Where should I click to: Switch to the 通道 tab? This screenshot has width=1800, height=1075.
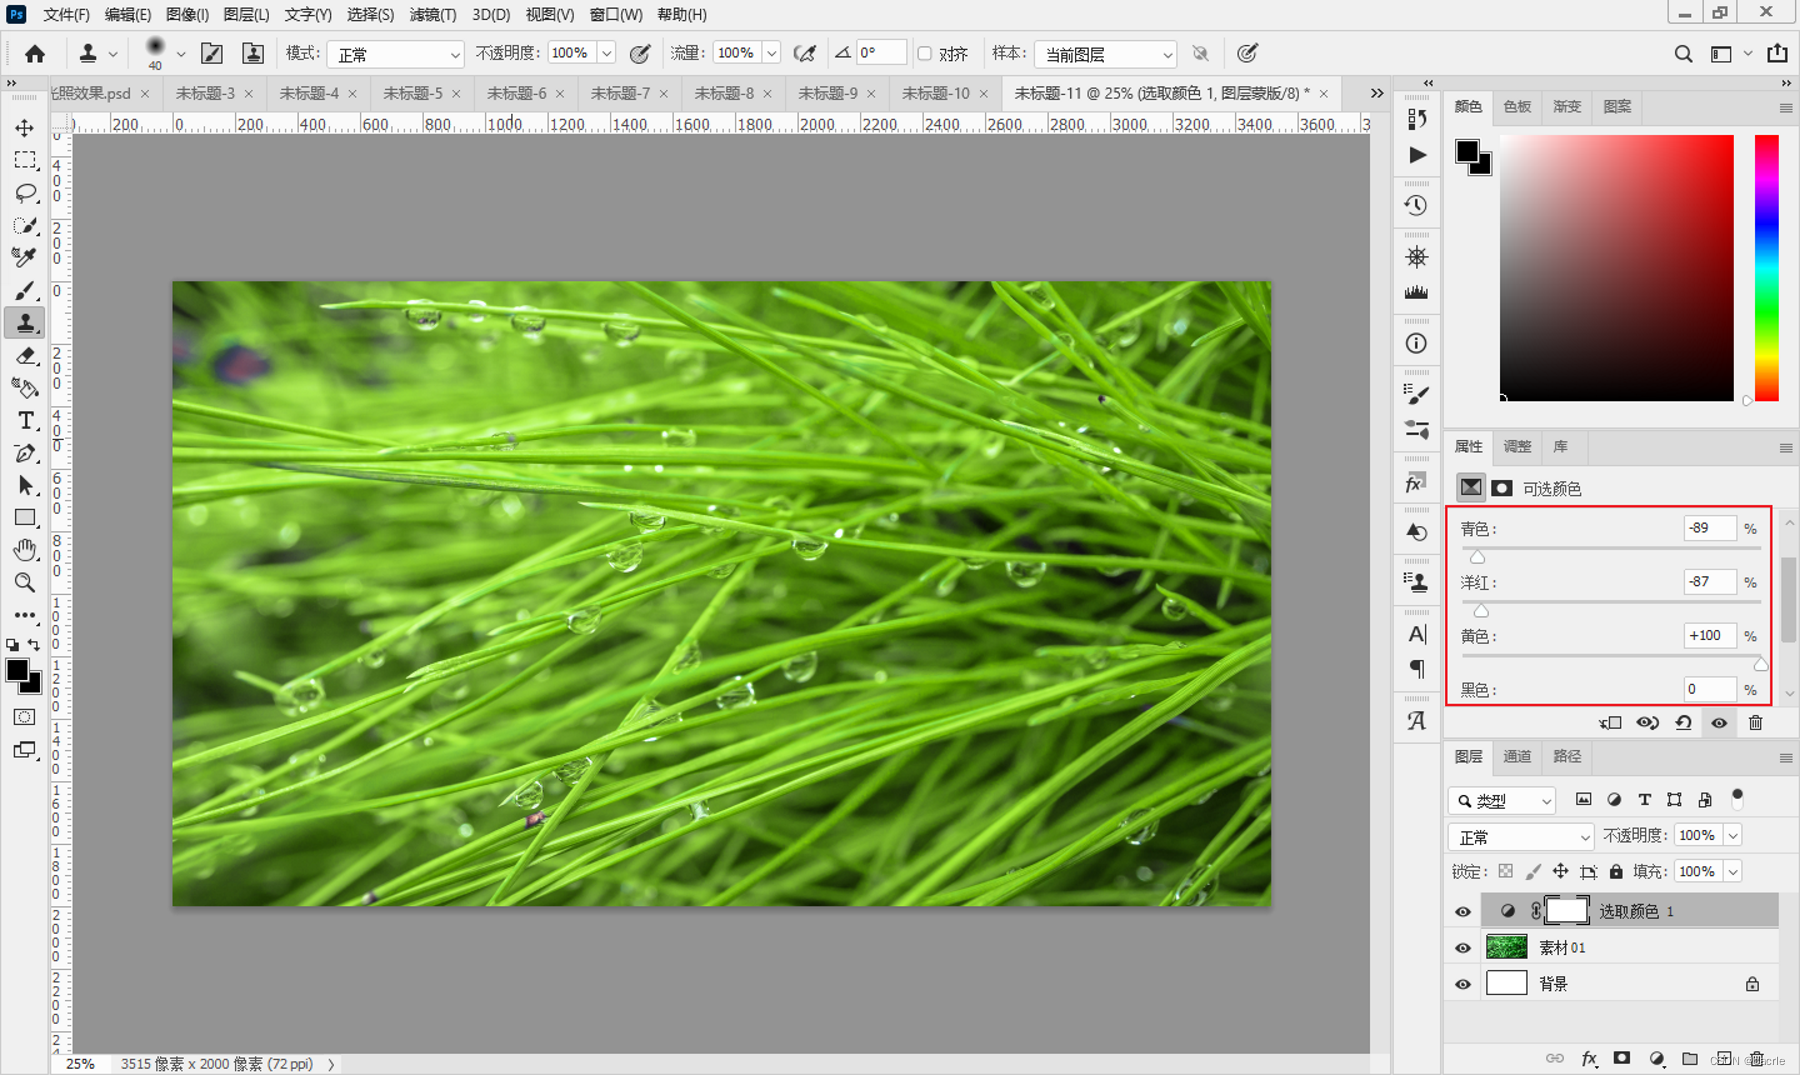[x=1517, y=757]
